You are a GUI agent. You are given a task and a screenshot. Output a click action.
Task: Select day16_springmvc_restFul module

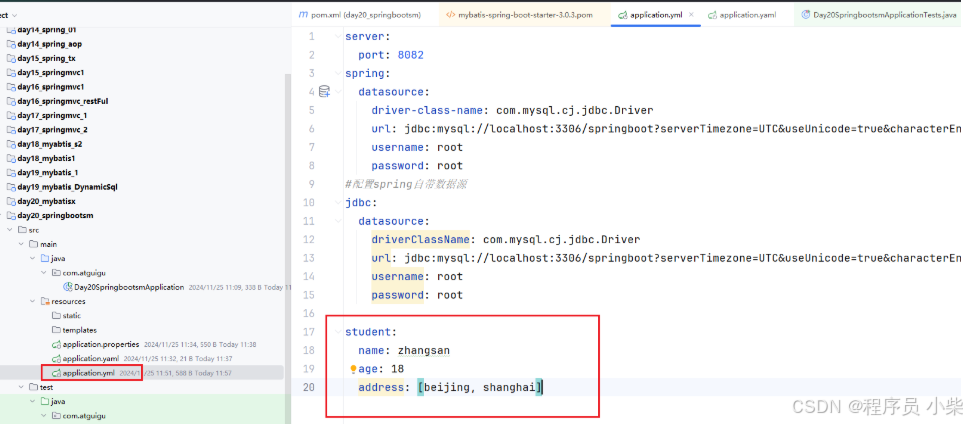[x=63, y=101]
